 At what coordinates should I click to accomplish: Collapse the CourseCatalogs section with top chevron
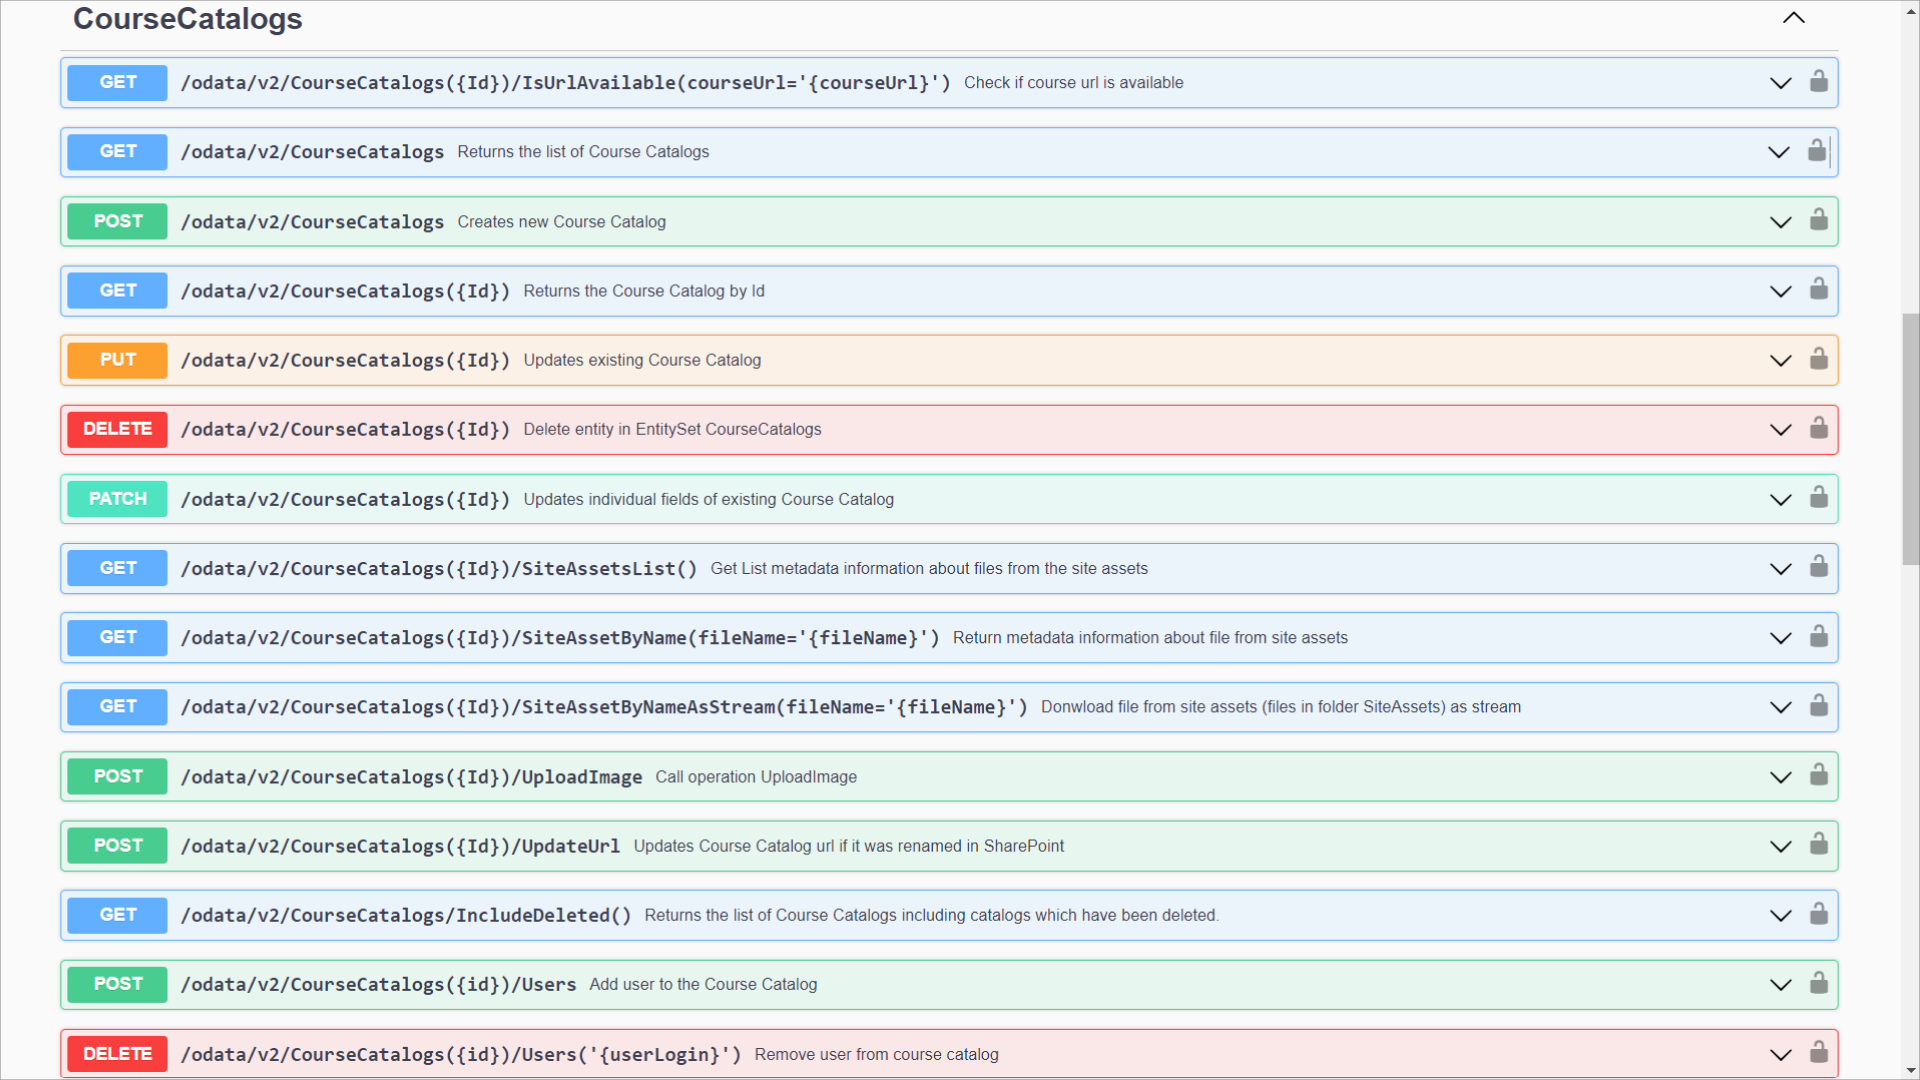click(1793, 18)
